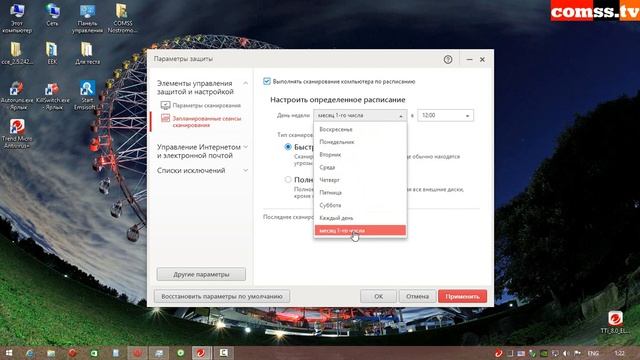Launch the Start Emsisoft shortcut
This screenshot has height=360, width=640.
pyautogui.click(x=87, y=96)
